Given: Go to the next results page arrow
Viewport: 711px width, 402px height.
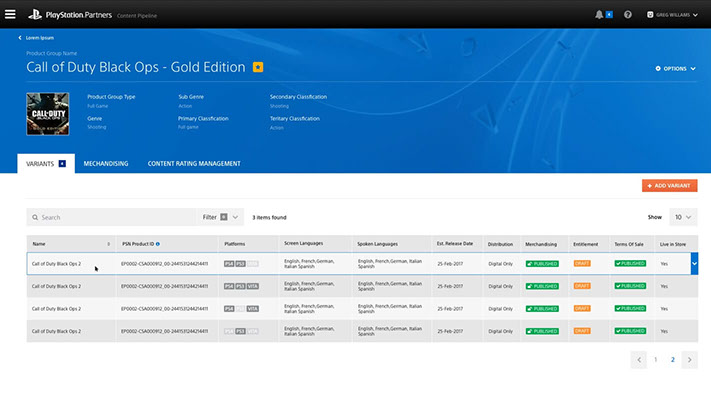Looking at the screenshot, I should [x=689, y=359].
